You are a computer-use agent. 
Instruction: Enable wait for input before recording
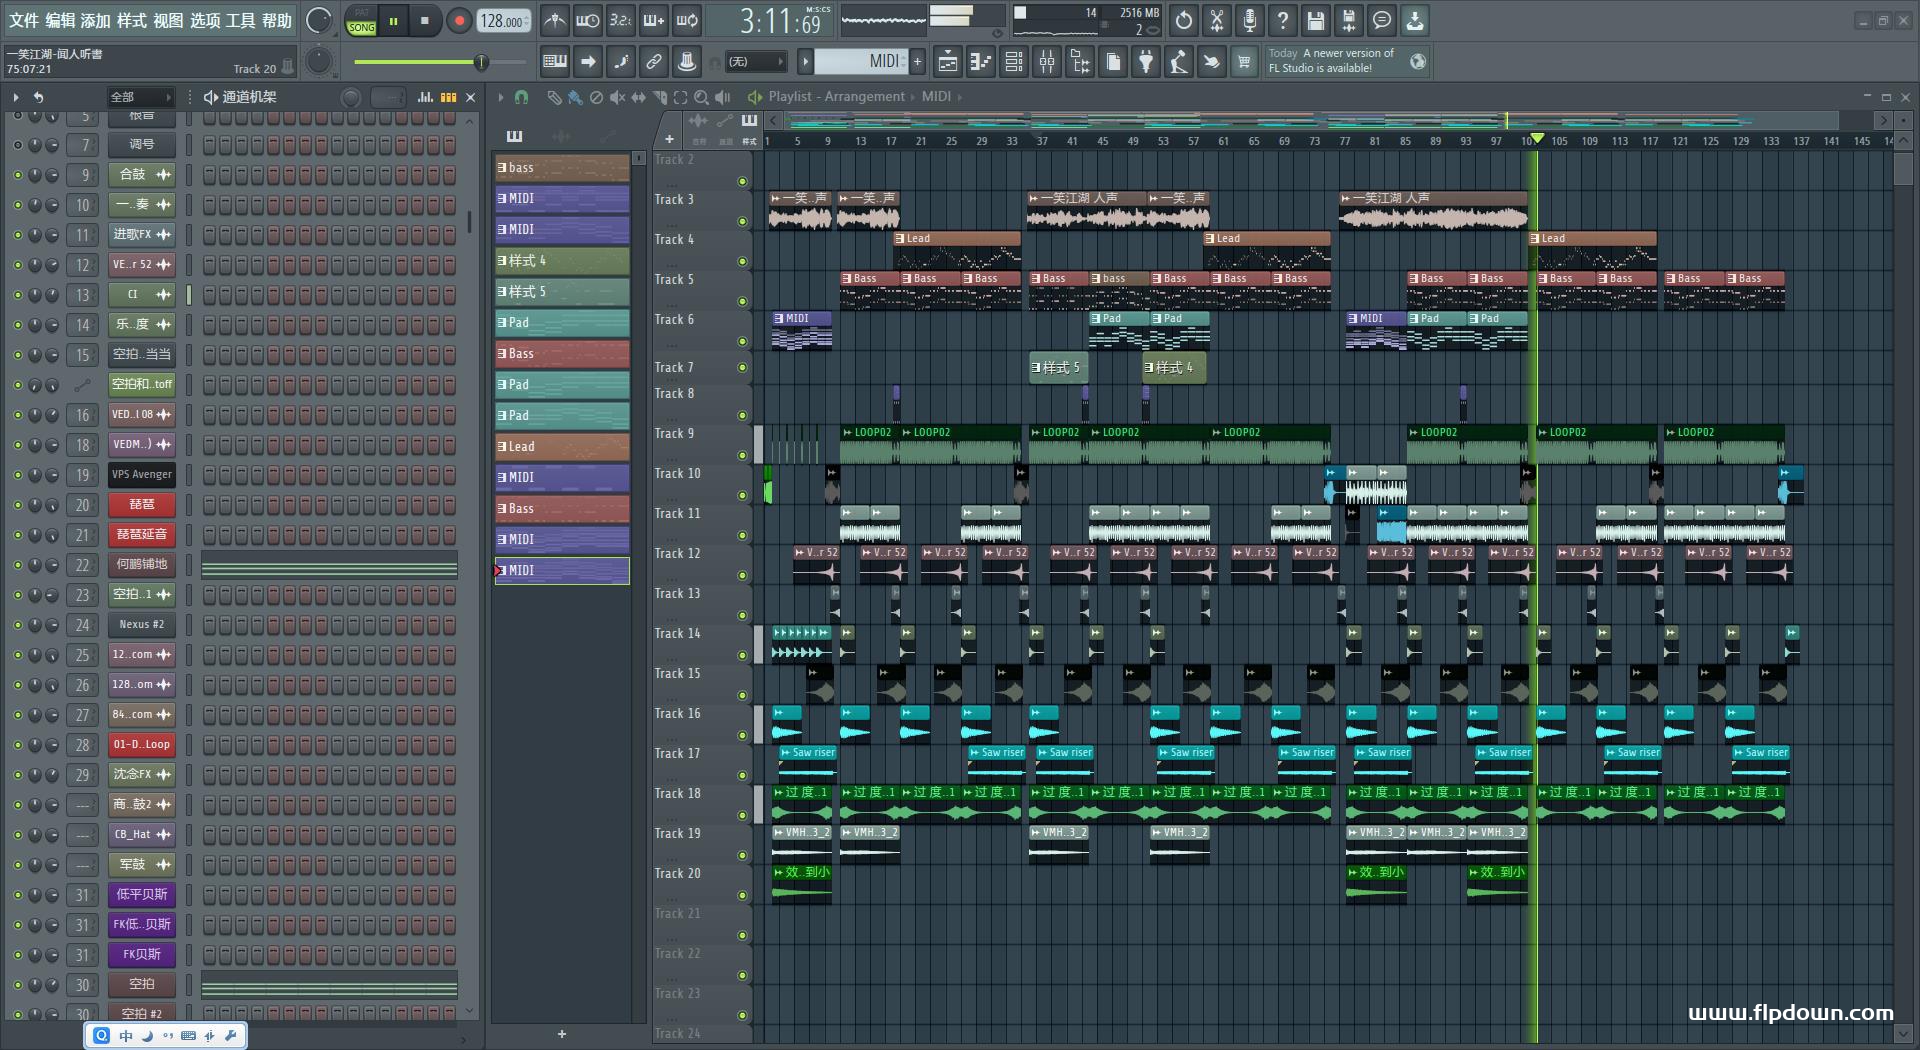[588, 20]
